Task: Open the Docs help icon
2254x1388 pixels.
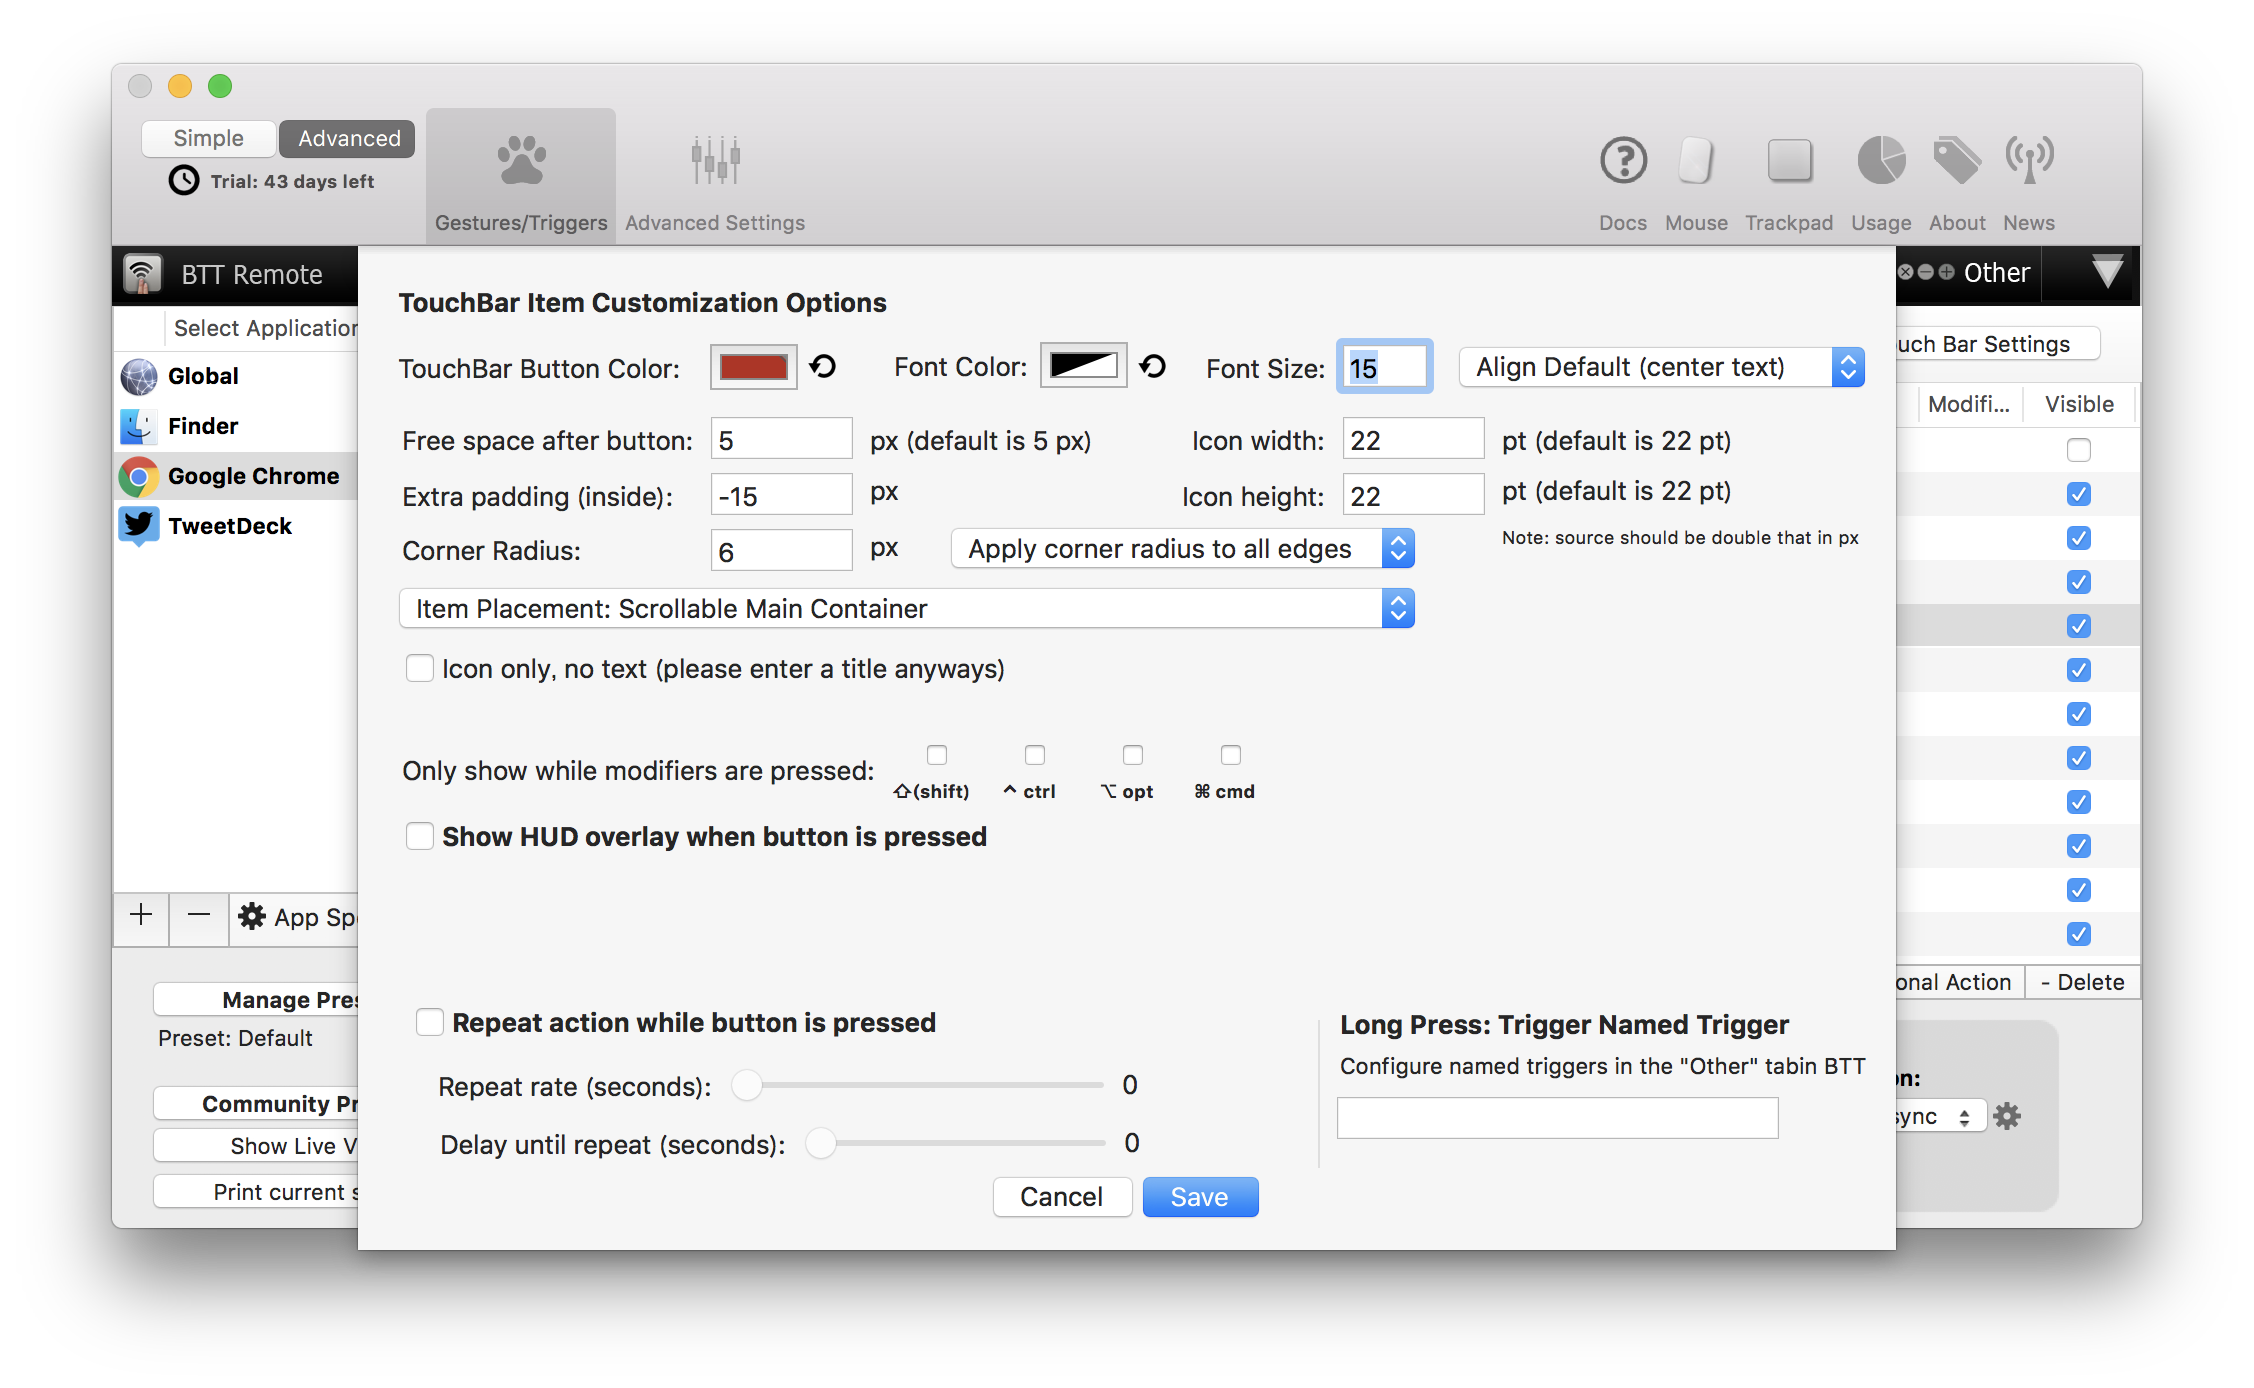Action: 1623,161
